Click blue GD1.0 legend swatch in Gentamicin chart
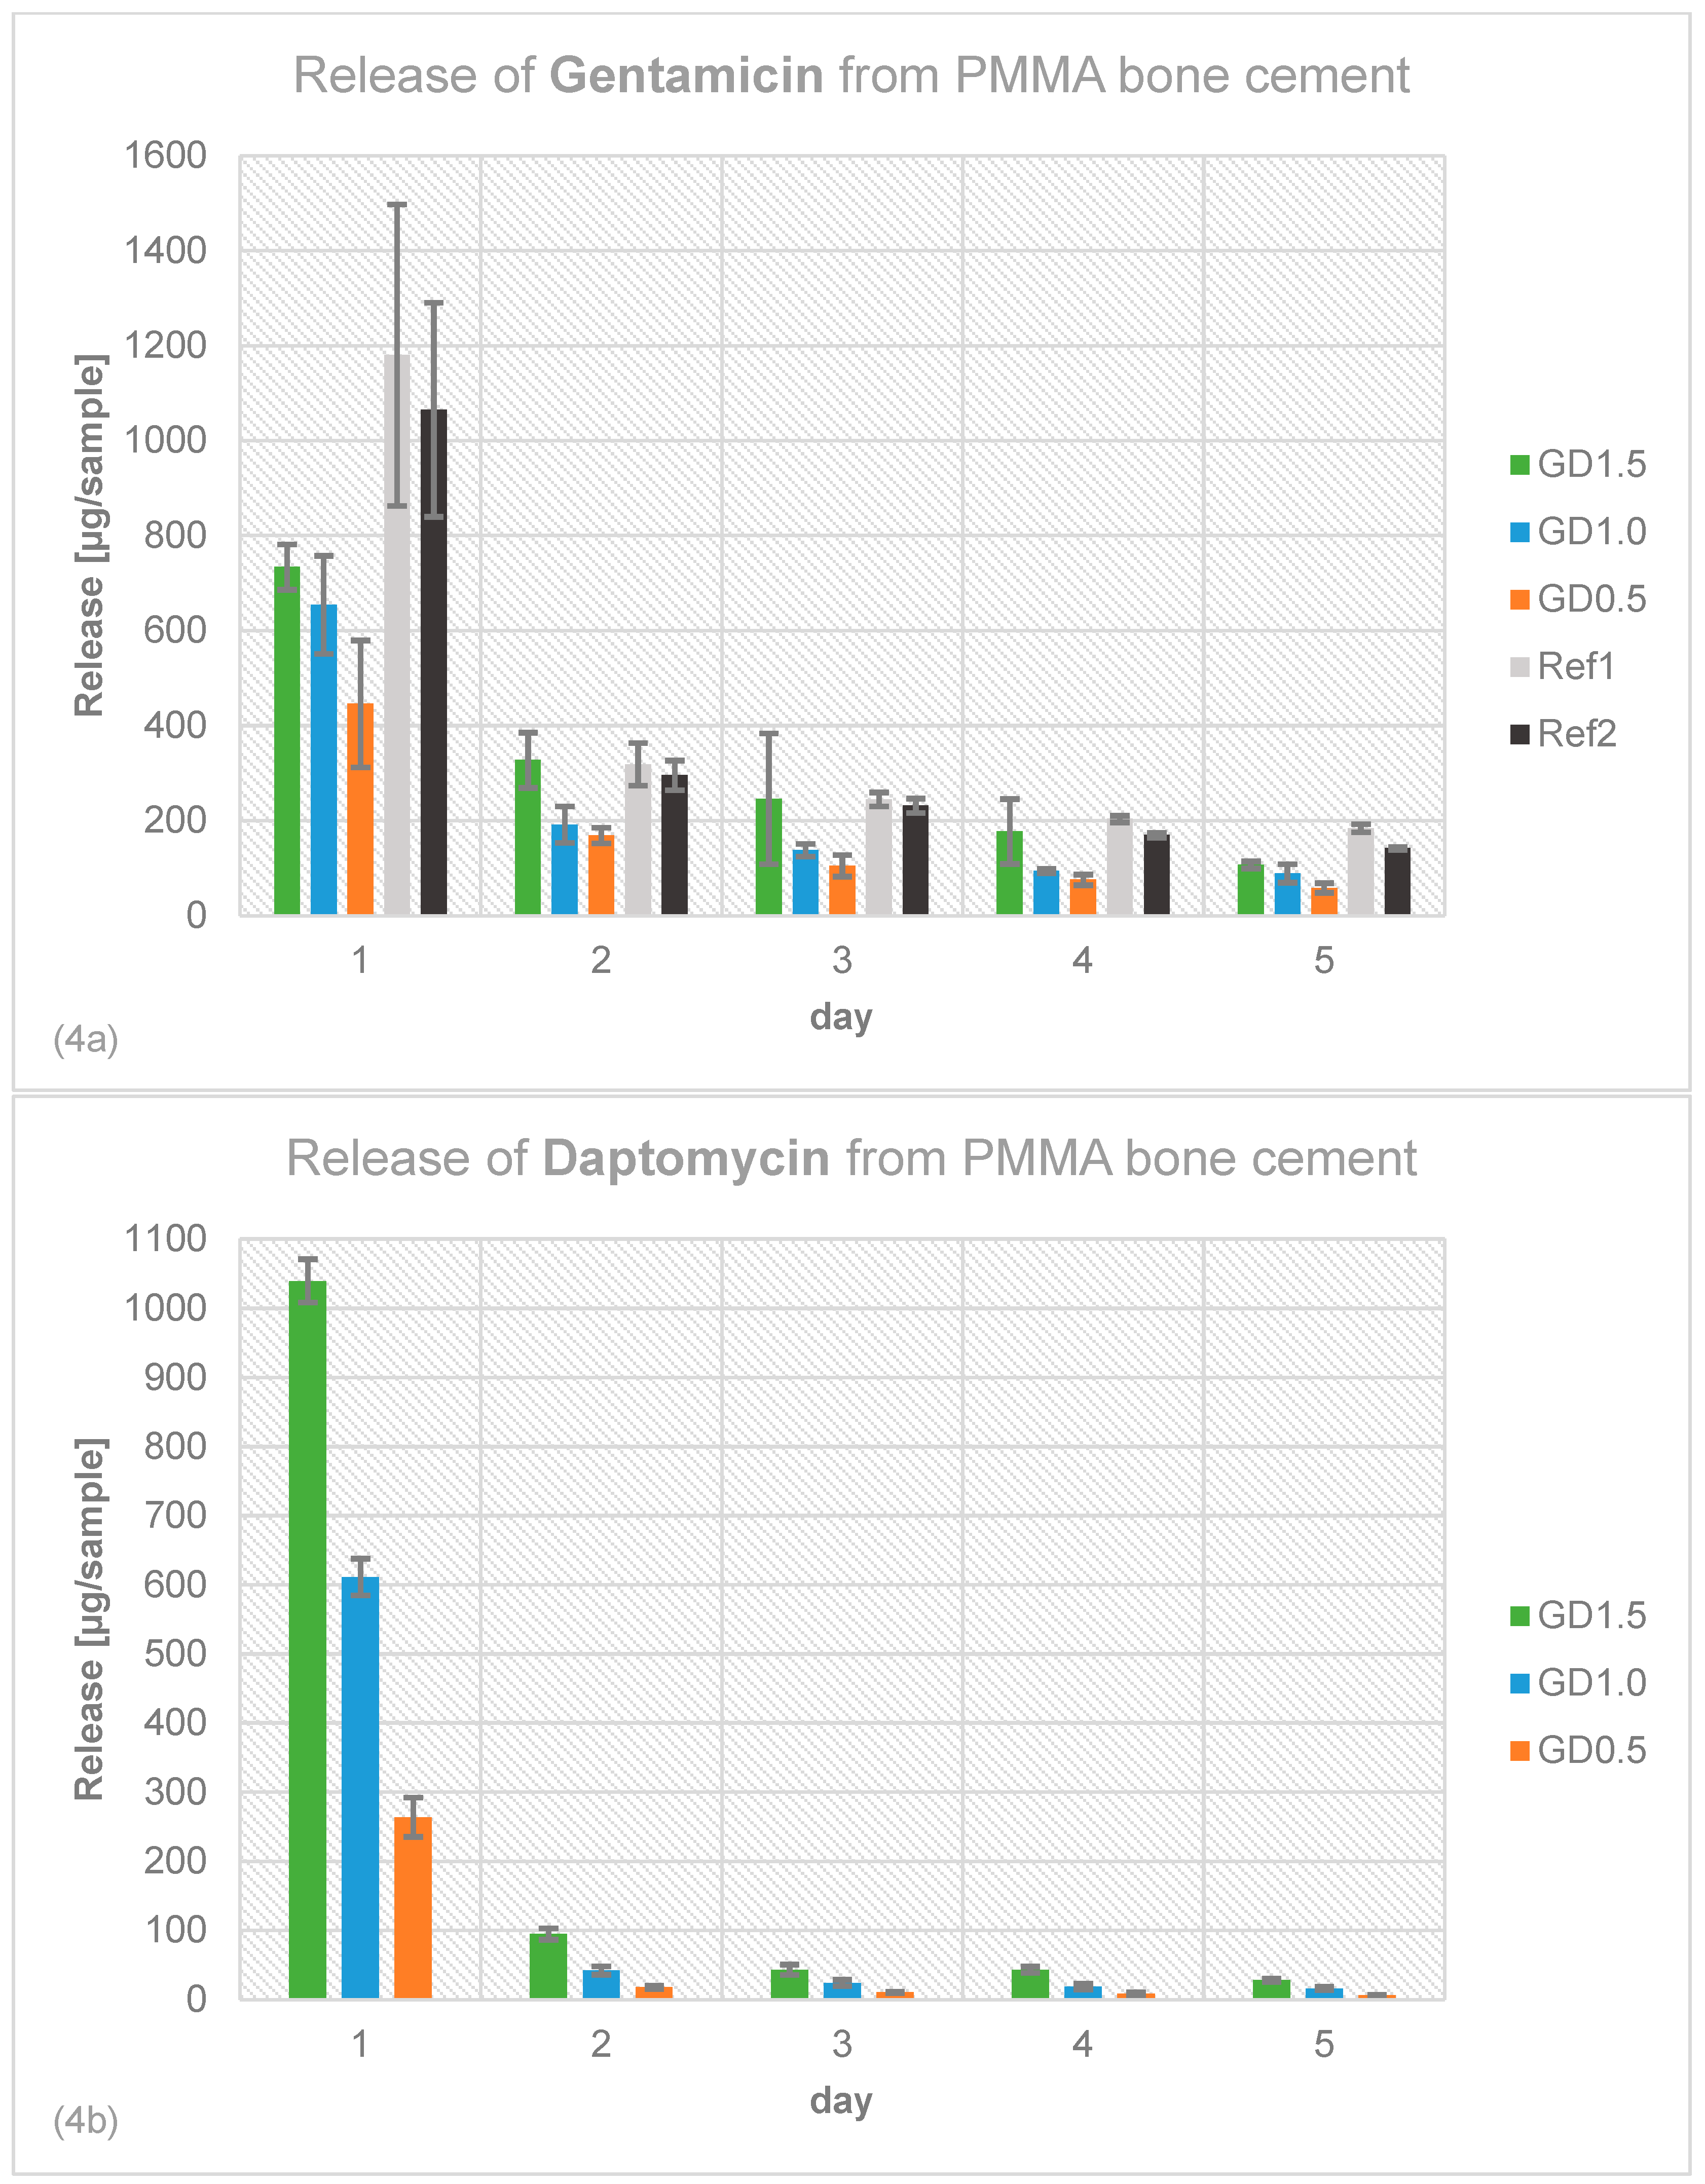The image size is (1705, 2184). (x=1519, y=532)
